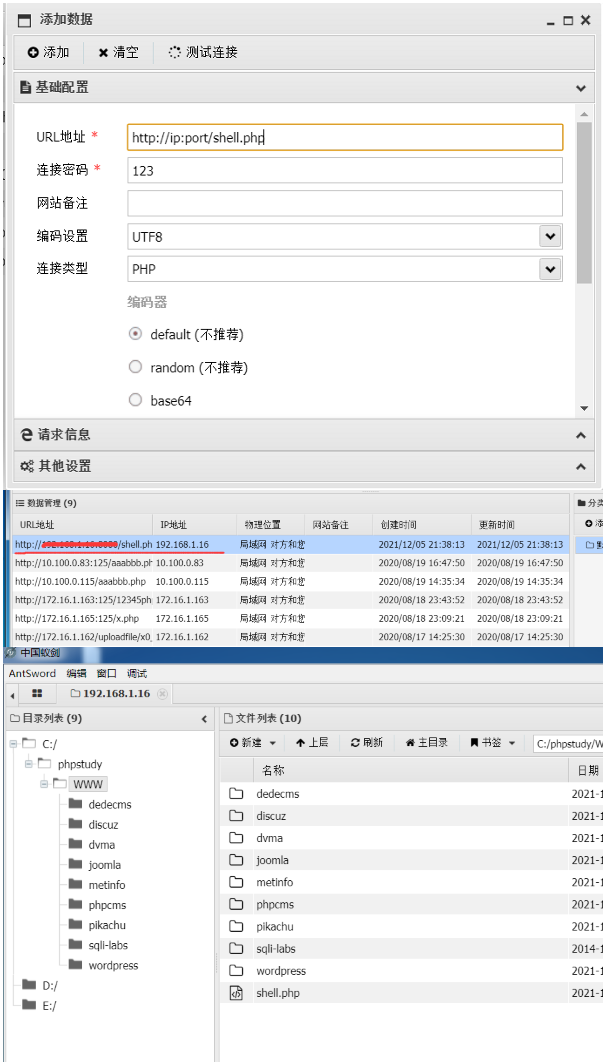Collapse the phpstudy tree node

(x=28, y=764)
